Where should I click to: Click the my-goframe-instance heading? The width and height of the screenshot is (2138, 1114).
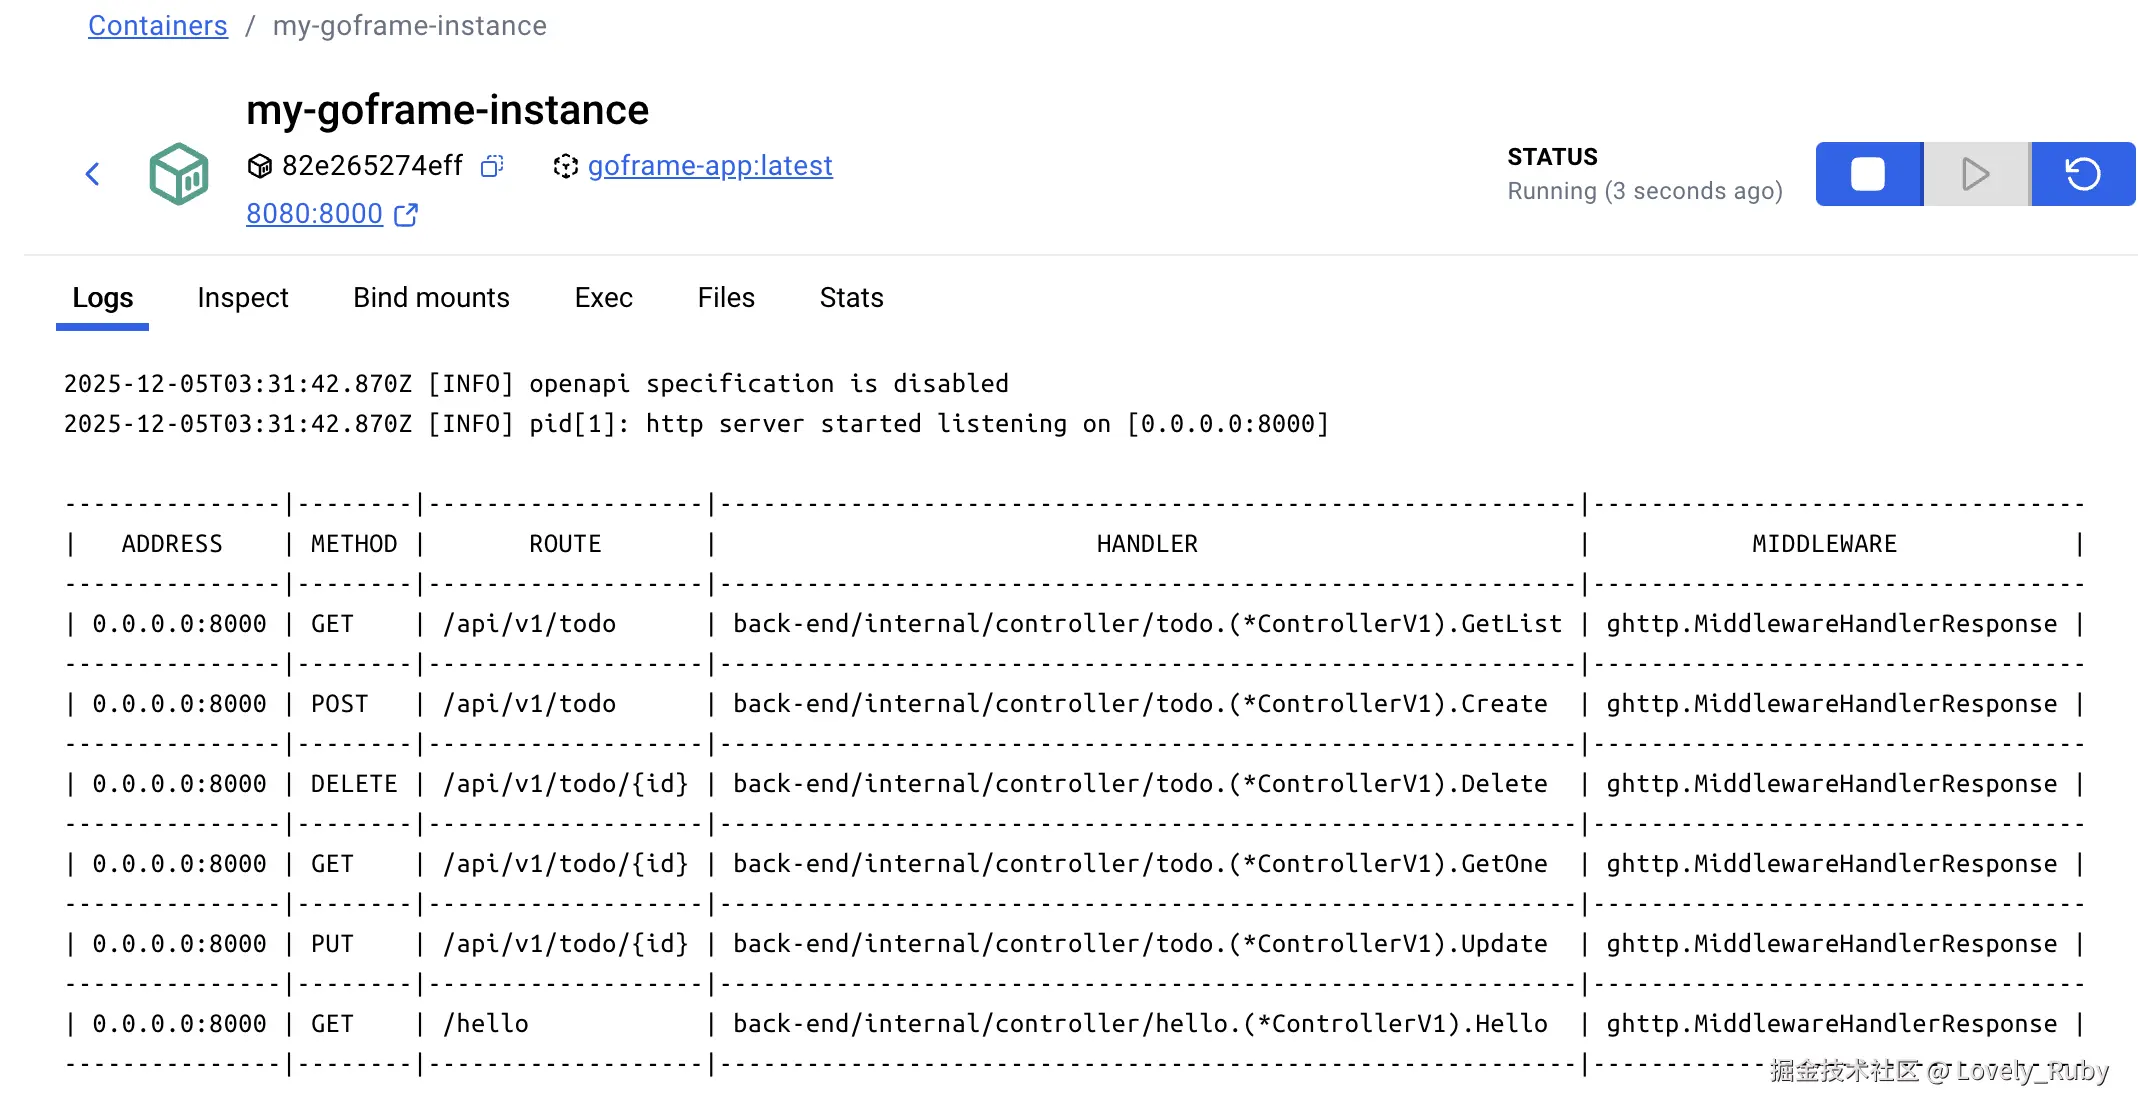pos(447,110)
